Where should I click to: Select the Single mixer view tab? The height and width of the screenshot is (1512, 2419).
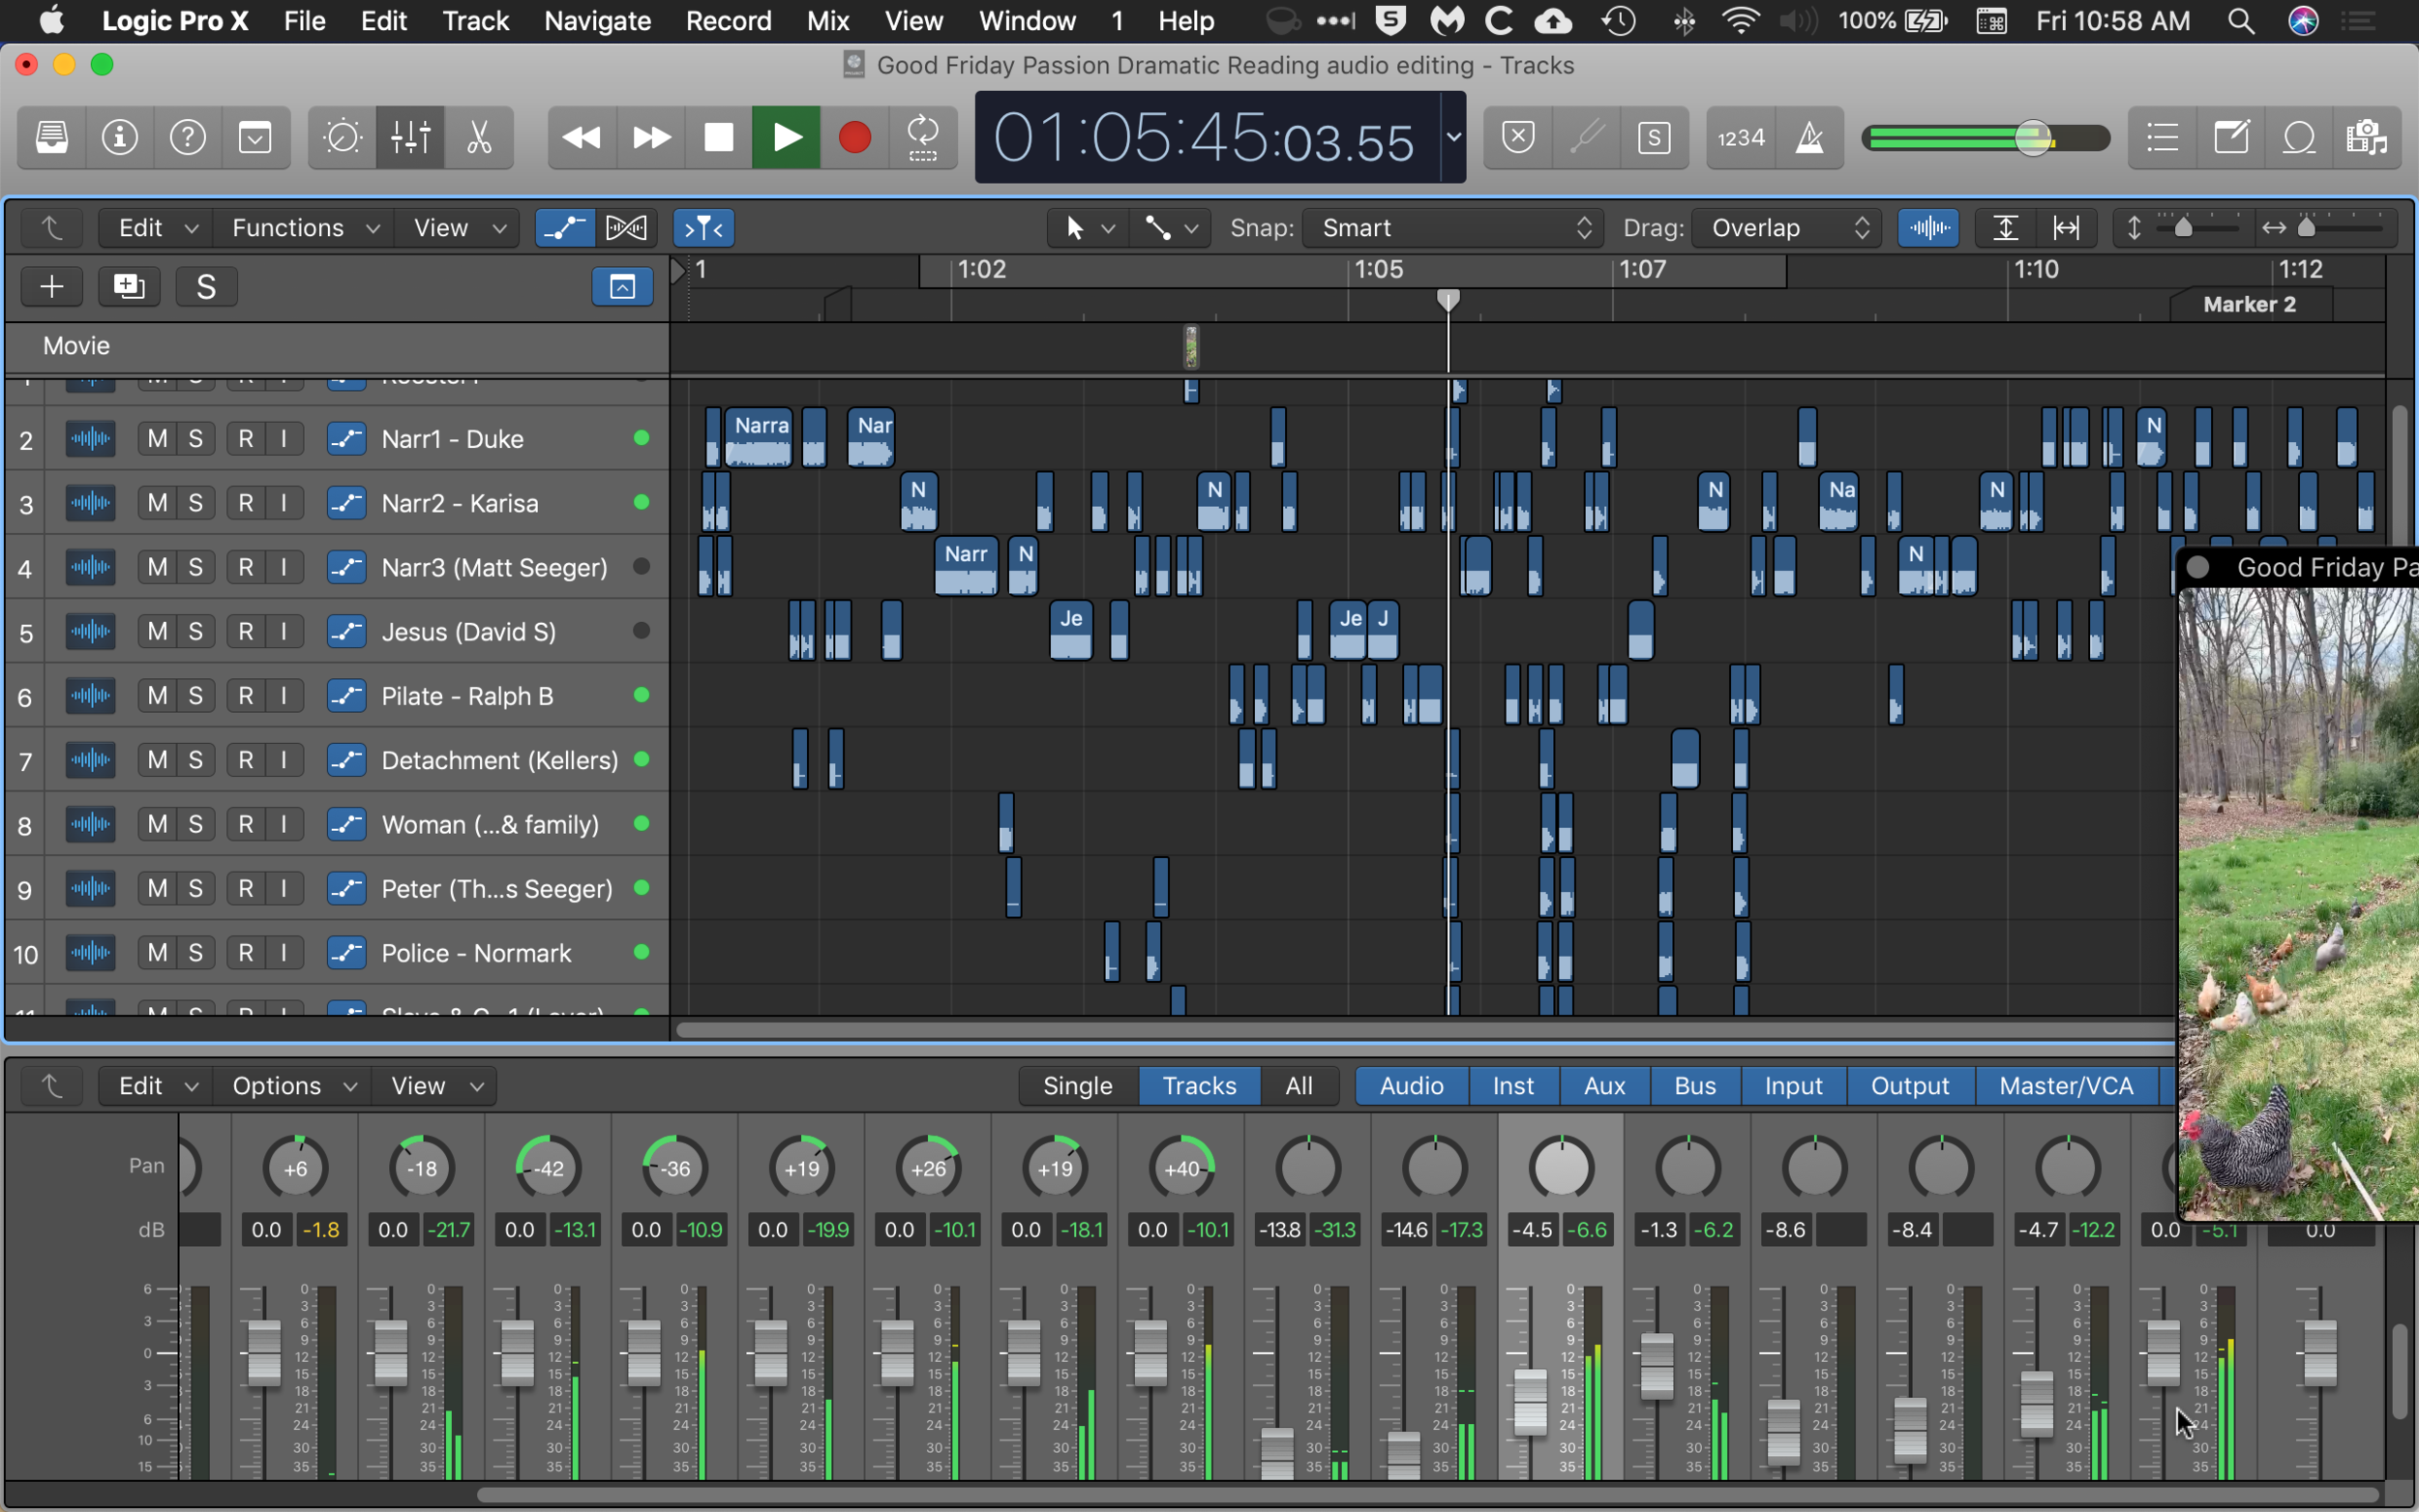point(1078,1086)
